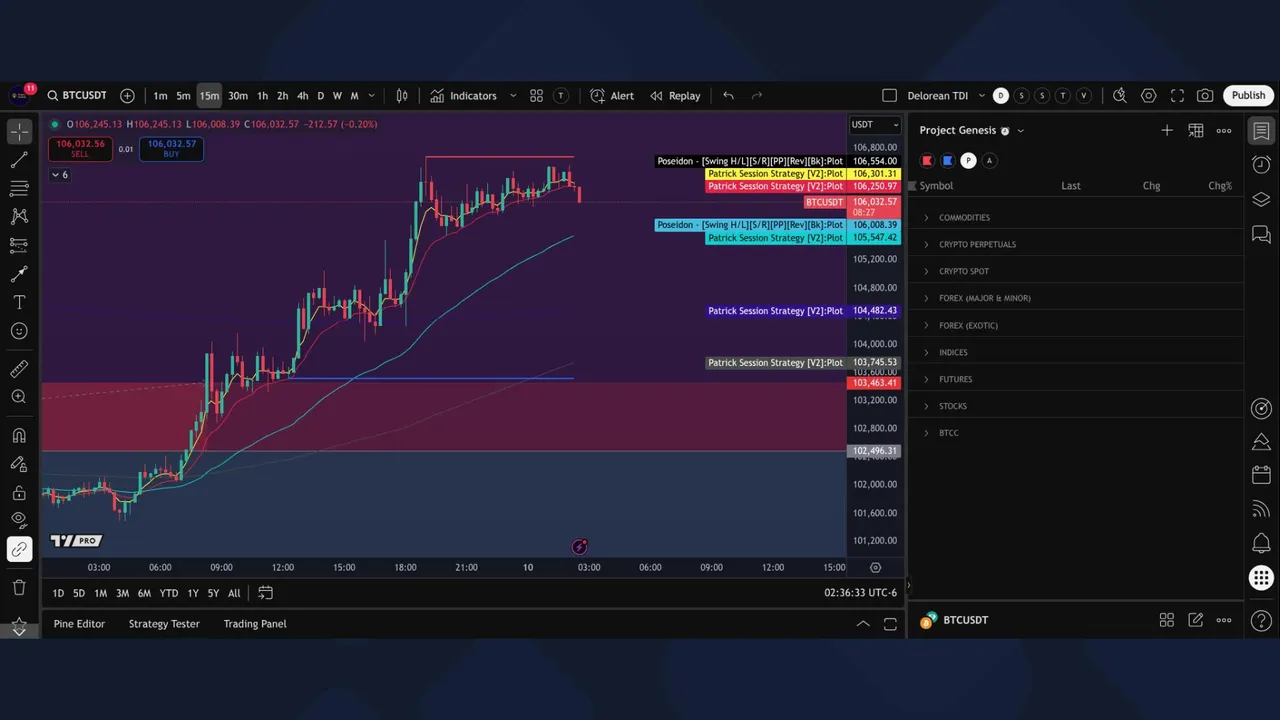Expand the Indicators favorites dropdown arrow
This screenshot has height=720, width=1280.
point(513,96)
